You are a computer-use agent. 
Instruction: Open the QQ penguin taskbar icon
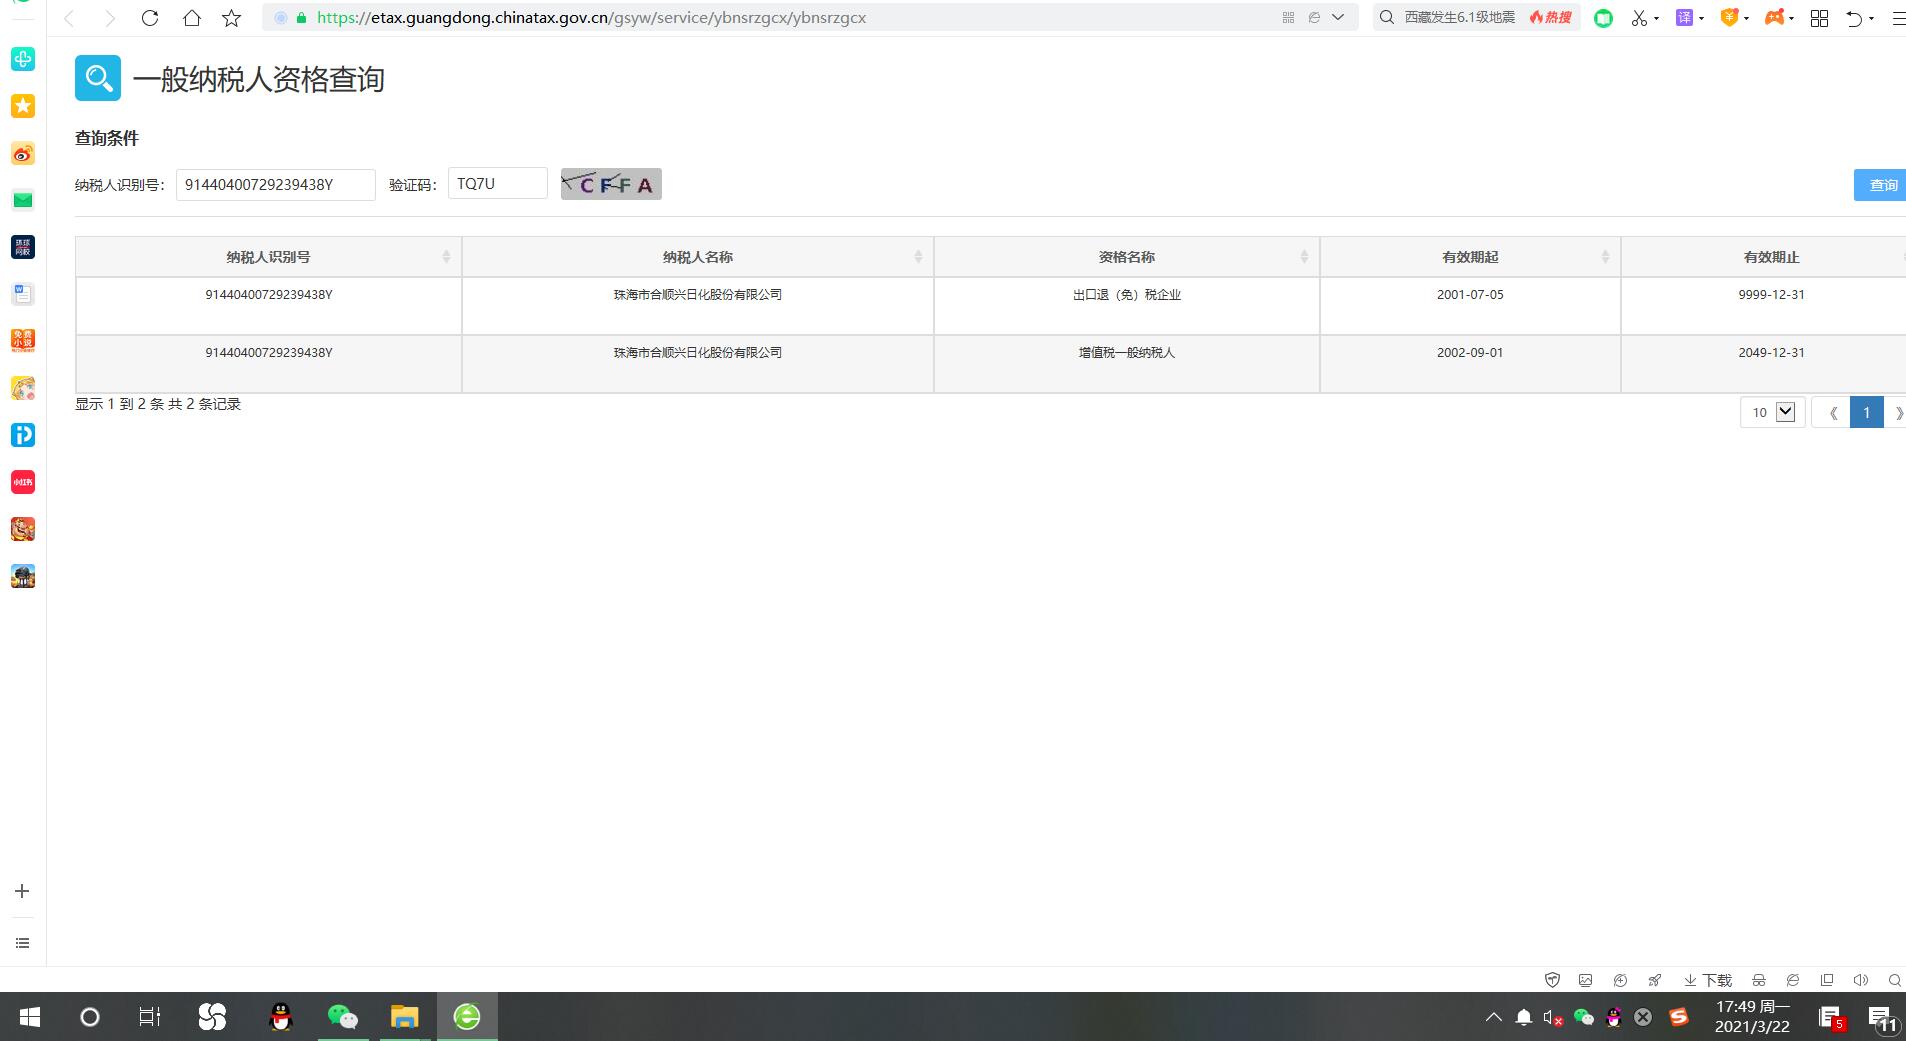(281, 1017)
